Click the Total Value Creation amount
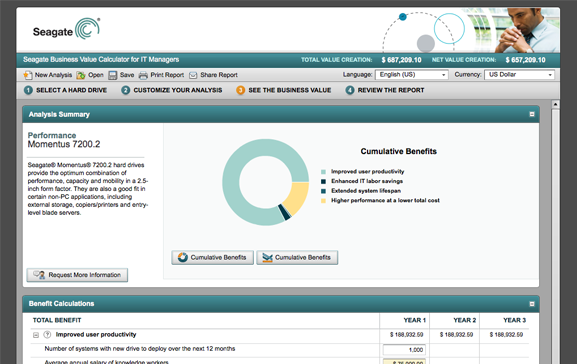Screen dimensions: 577x364 pos(401,60)
